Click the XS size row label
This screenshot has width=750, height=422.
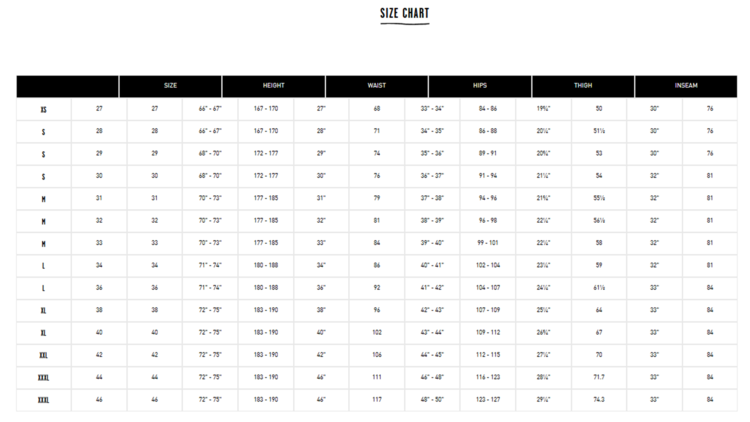coord(43,108)
